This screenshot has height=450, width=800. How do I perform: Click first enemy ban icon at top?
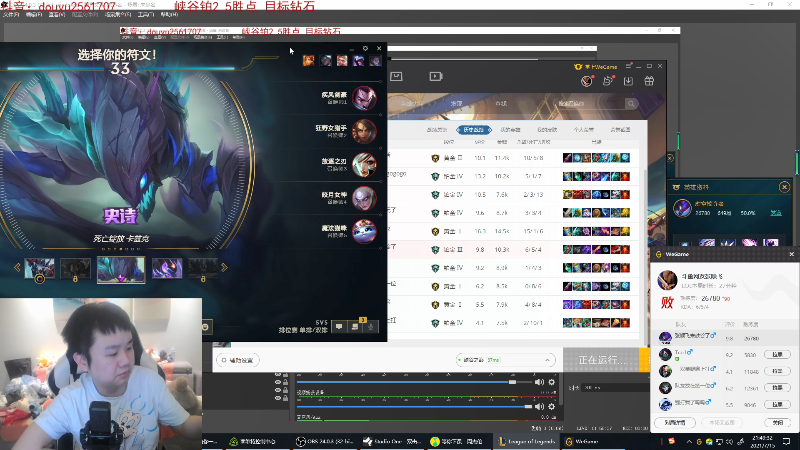(309, 61)
